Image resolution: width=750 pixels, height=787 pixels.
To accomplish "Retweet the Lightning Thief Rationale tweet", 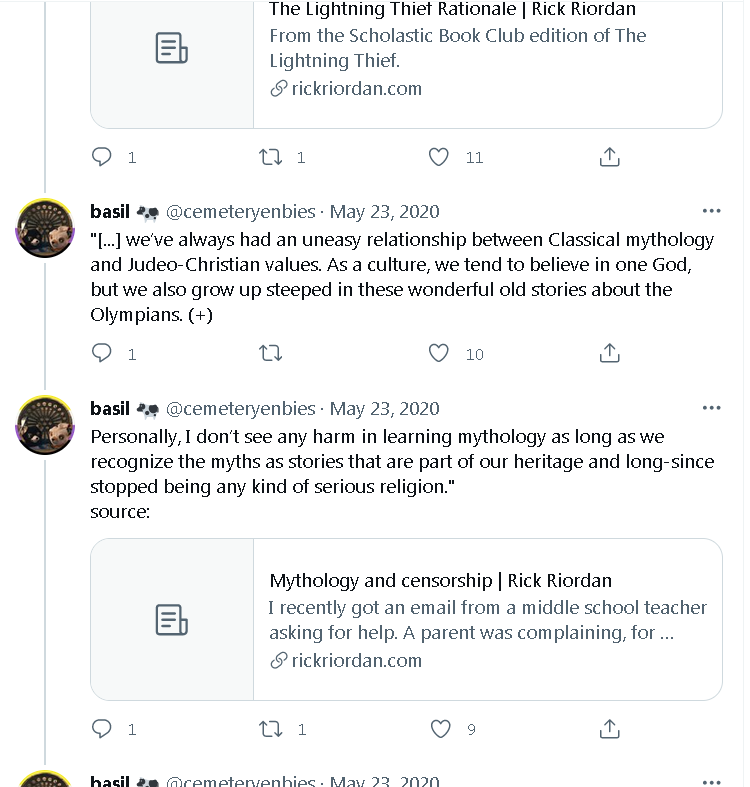I will pos(271,157).
